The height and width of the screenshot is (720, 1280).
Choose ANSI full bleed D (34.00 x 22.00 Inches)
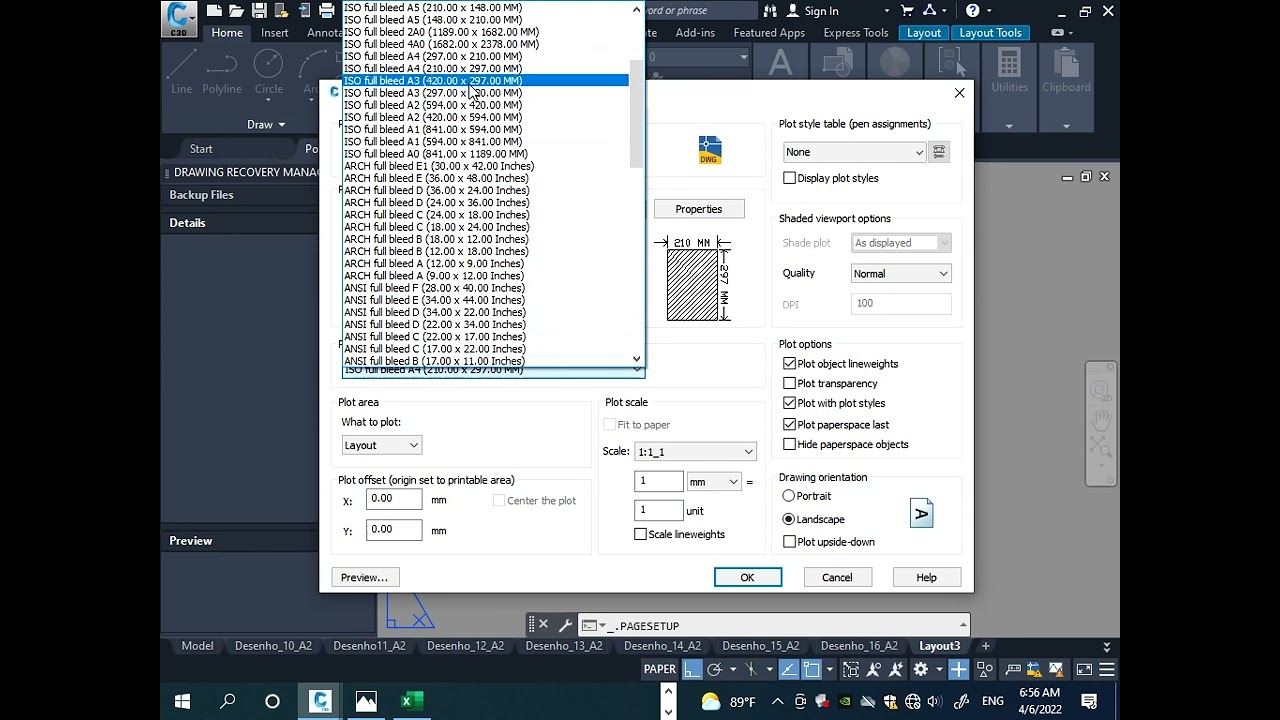tap(434, 312)
